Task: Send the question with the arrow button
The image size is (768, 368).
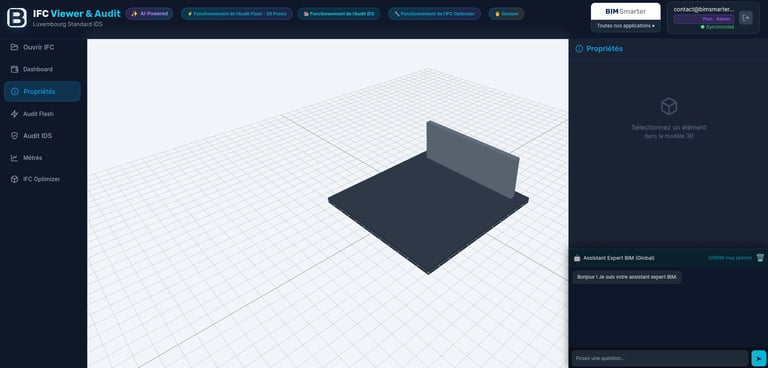Action: click(759, 358)
